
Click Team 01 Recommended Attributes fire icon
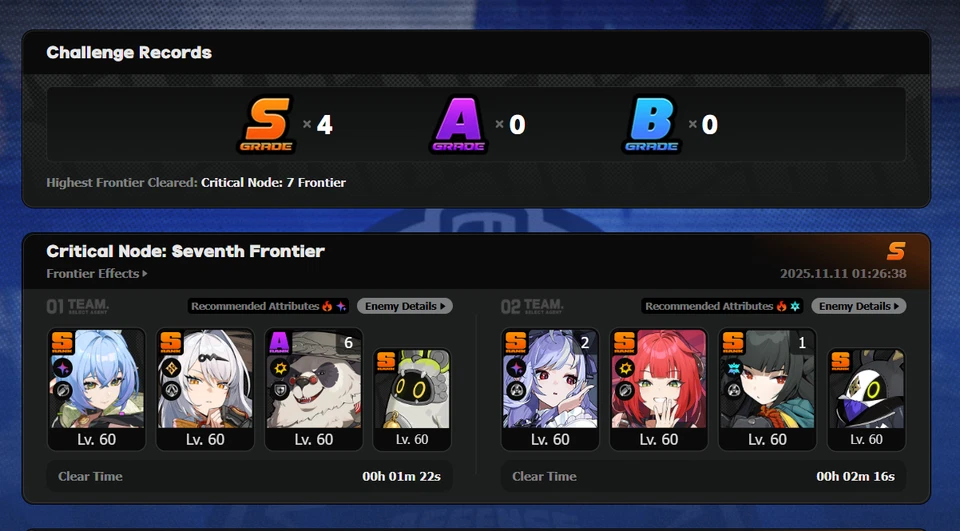pyautogui.click(x=328, y=306)
